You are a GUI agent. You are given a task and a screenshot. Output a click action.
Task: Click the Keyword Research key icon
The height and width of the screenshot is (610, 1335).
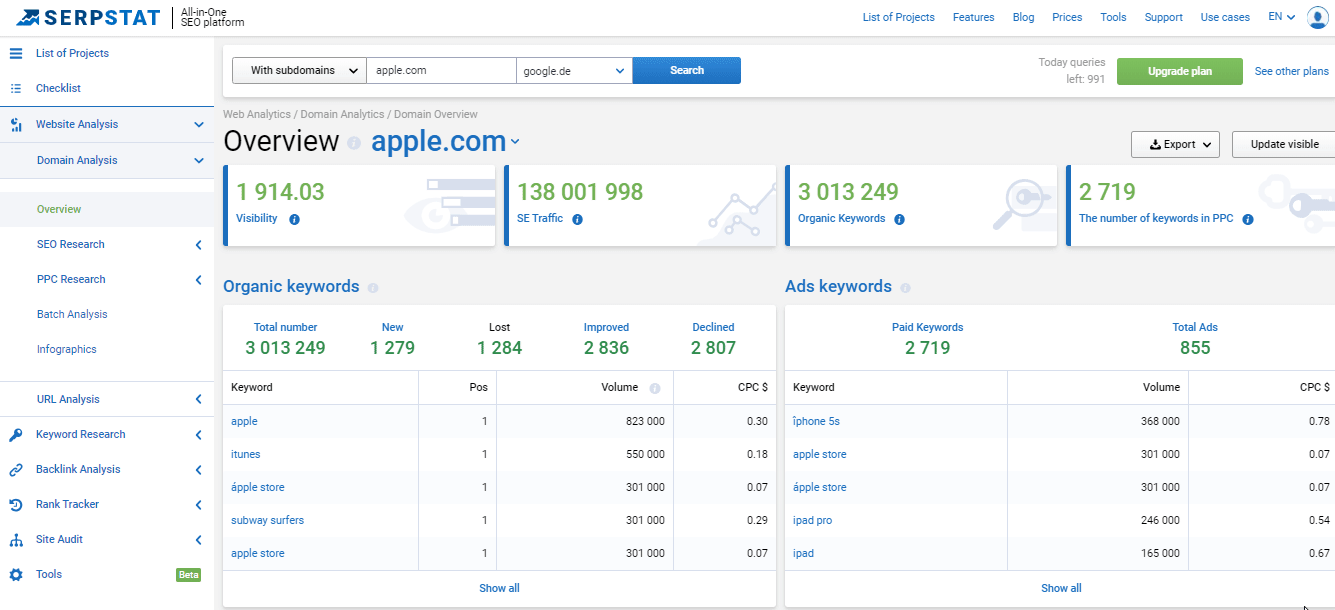tap(16, 434)
